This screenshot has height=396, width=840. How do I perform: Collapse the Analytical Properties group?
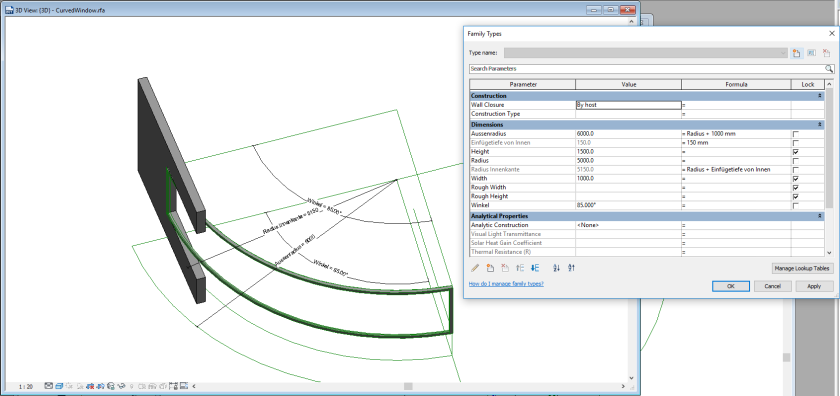(820, 215)
